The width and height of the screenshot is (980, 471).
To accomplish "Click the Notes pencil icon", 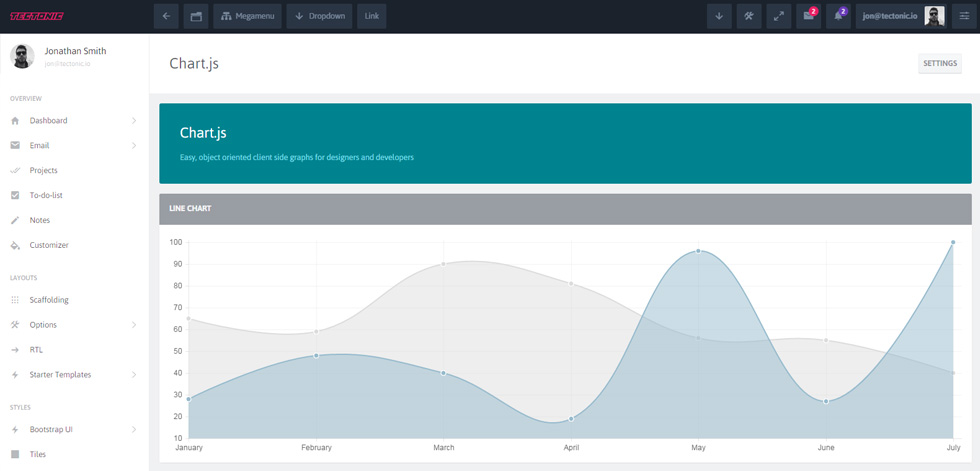I will click(x=15, y=221).
